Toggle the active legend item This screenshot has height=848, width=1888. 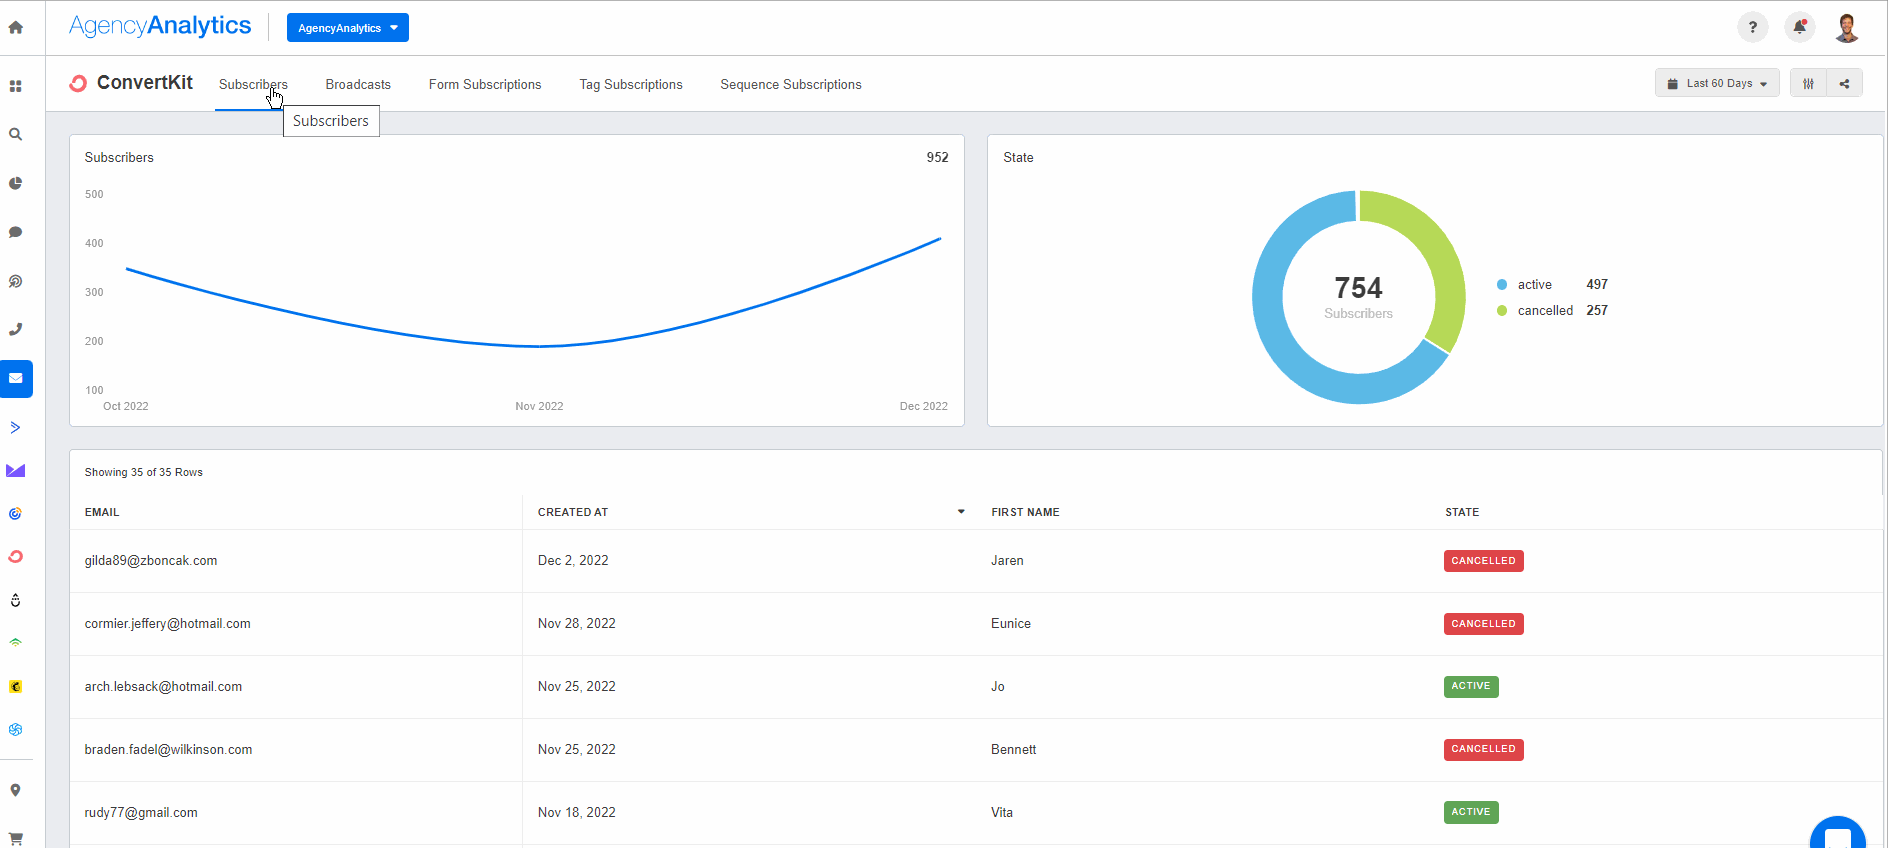coord(1534,285)
